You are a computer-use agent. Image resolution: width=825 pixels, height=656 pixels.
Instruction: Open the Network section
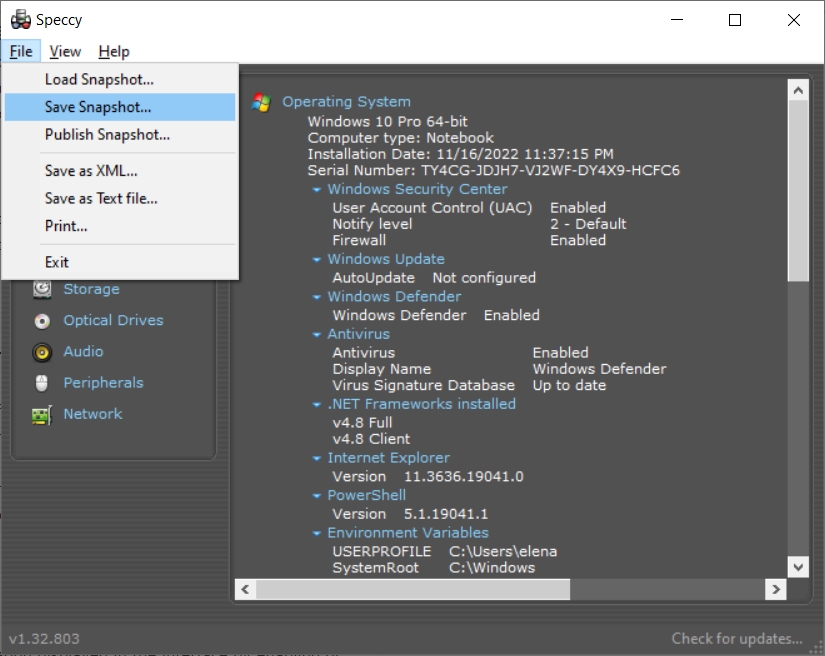coord(93,413)
